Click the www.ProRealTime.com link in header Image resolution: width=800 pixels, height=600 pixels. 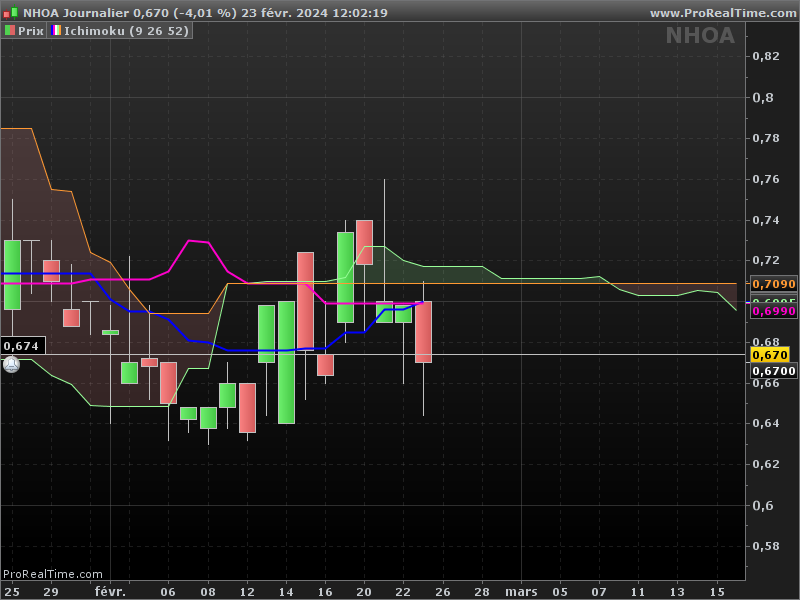[x=723, y=13]
